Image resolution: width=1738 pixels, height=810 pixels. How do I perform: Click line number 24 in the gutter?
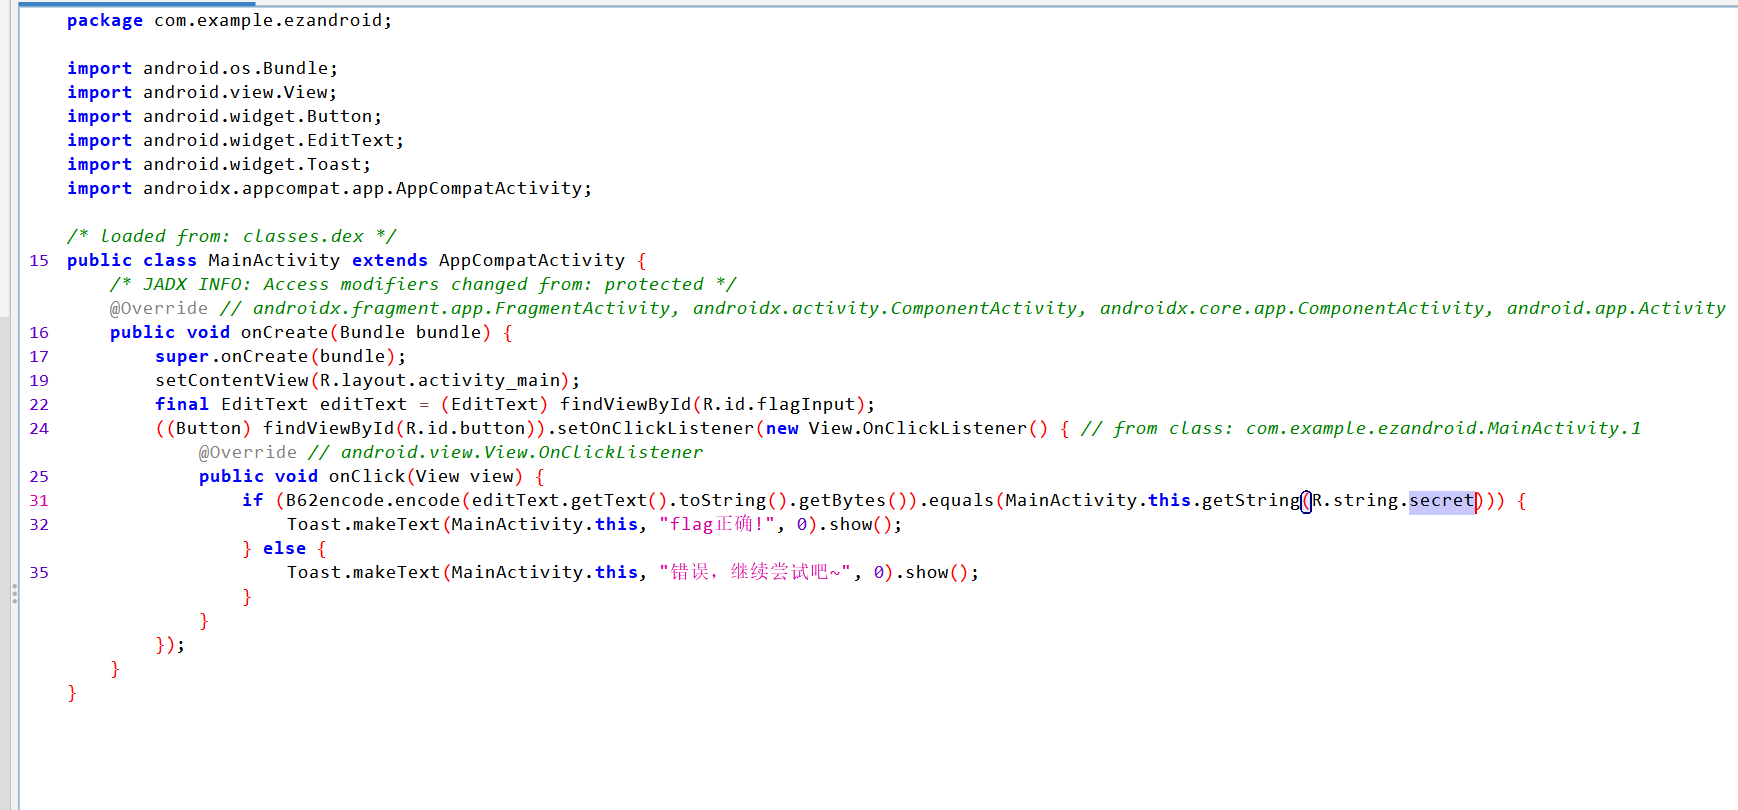tap(39, 428)
